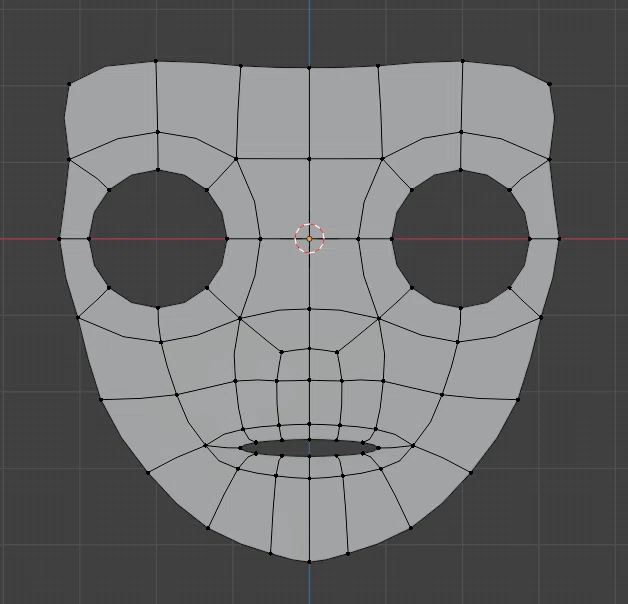Viewport: 628px width, 604px height.
Task: Select the leftmost outline vertex on the red axis
Action: tap(59, 239)
